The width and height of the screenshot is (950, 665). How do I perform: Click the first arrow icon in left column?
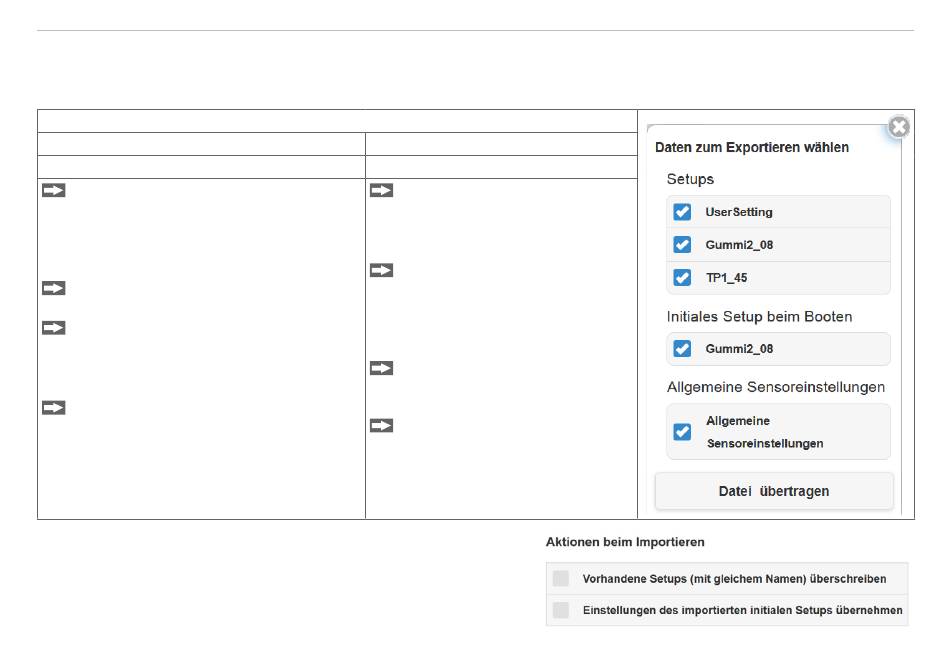click(53, 190)
